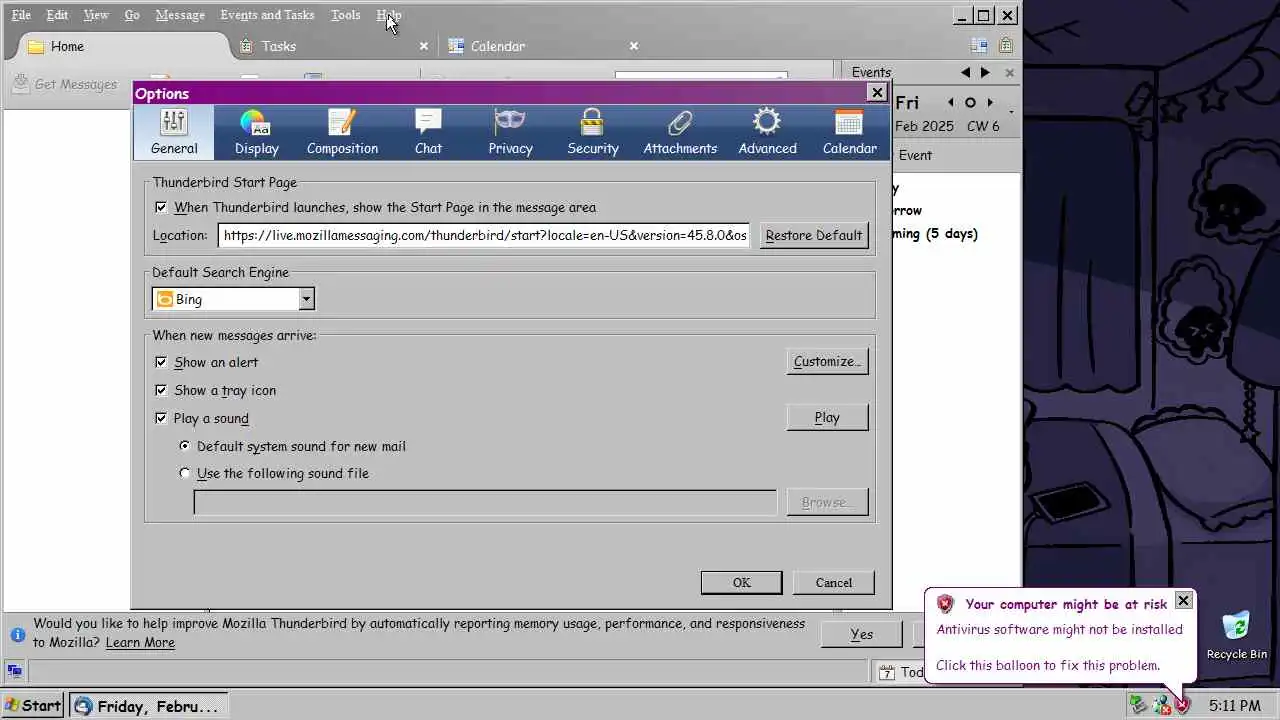Viewport: 1280px width, 720px height.
Task: Click the Play sound button
Action: pos(827,418)
